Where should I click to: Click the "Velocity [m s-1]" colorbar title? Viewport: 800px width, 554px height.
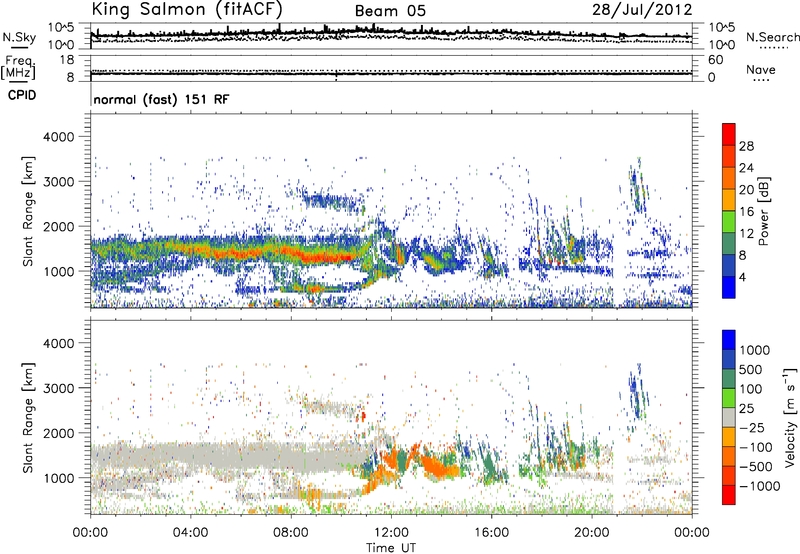(790, 417)
